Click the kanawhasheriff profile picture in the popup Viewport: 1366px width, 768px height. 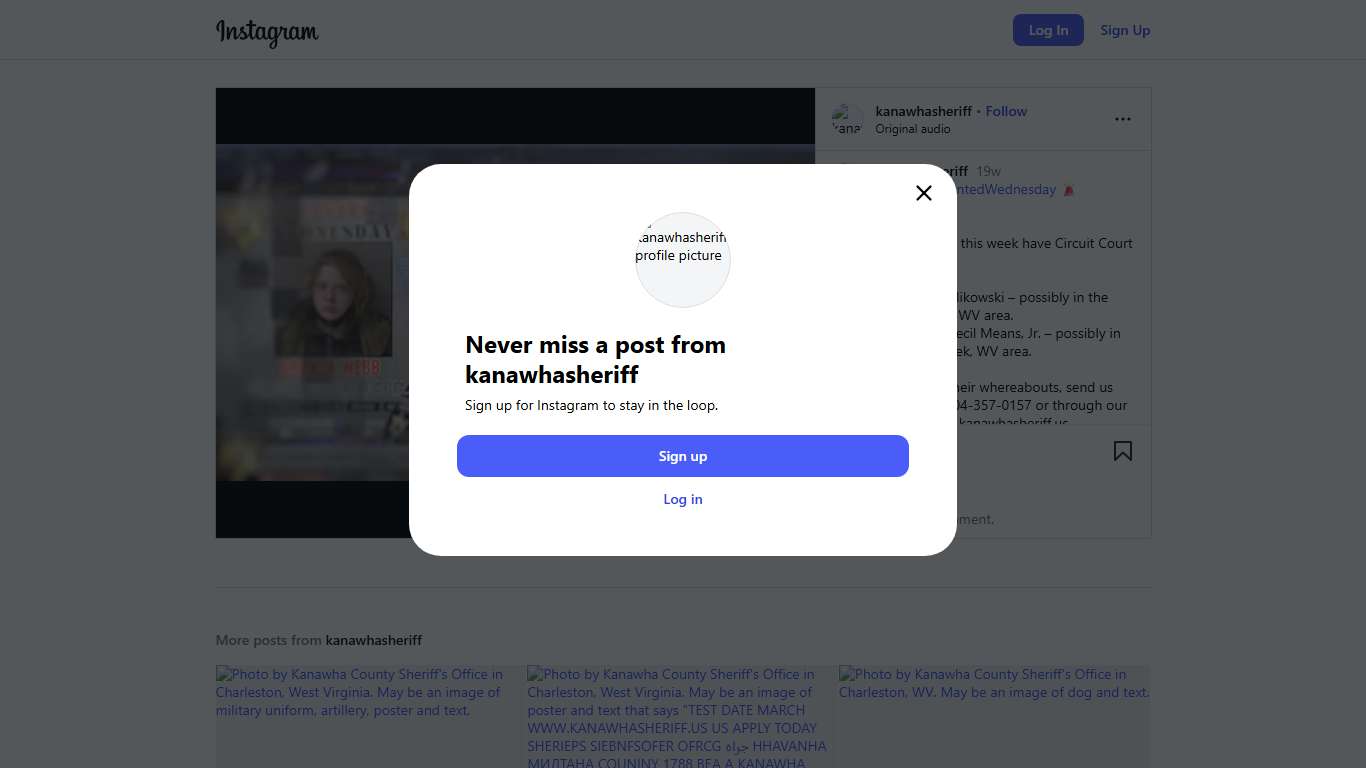tap(683, 259)
